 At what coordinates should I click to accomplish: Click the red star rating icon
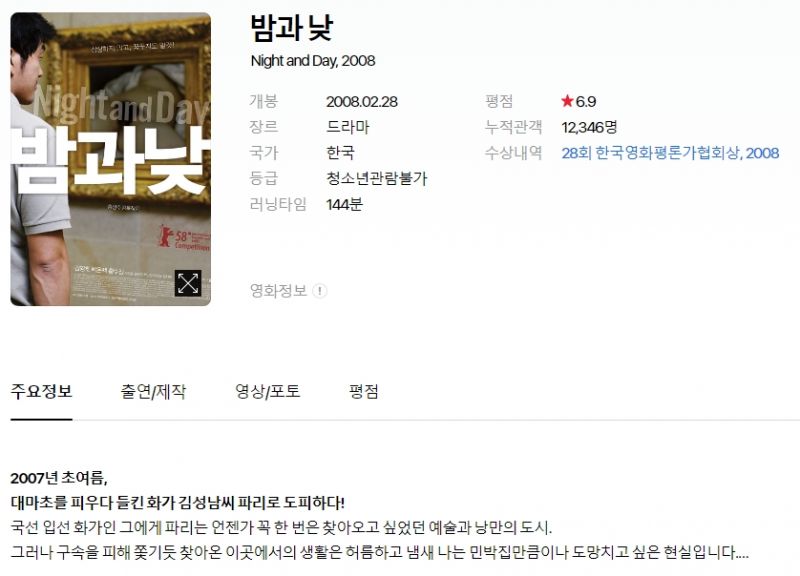(x=567, y=101)
